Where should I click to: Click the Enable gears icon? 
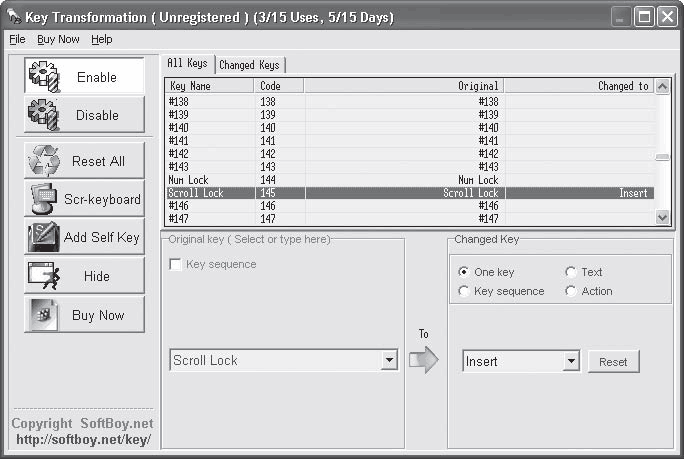[44, 77]
